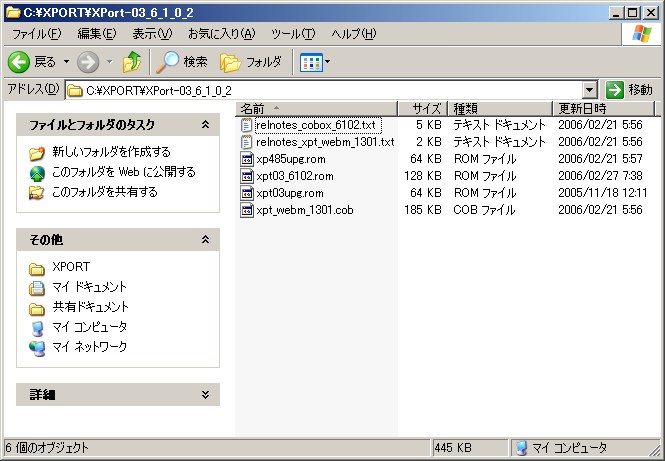Open the ファイル(F) menu
The image size is (665, 461).
36,34
